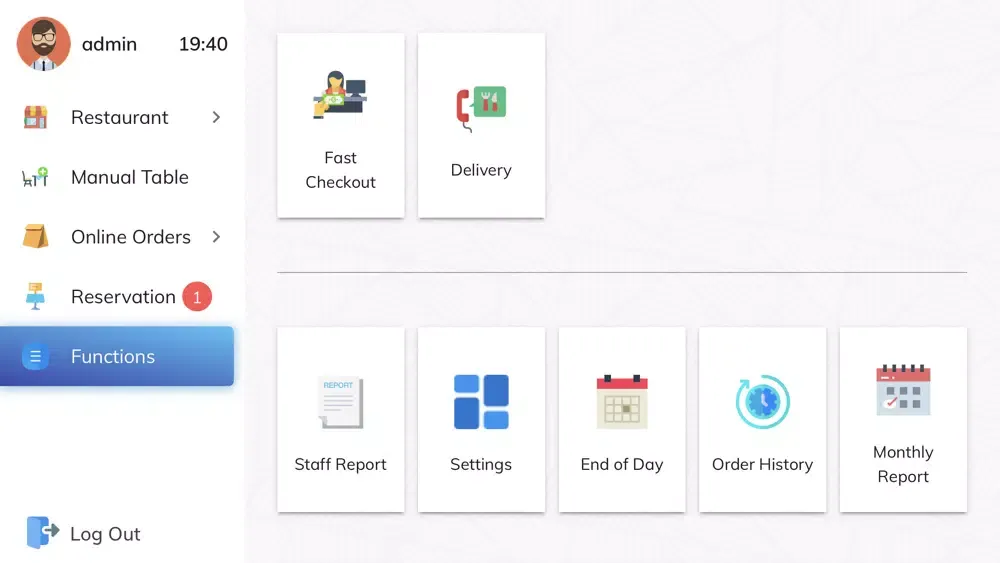Image resolution: width=1000 pixels, height=563 pixels.
Task: Click the admin avatar picture
Action: pyautogui.click(x=43, y=44)
